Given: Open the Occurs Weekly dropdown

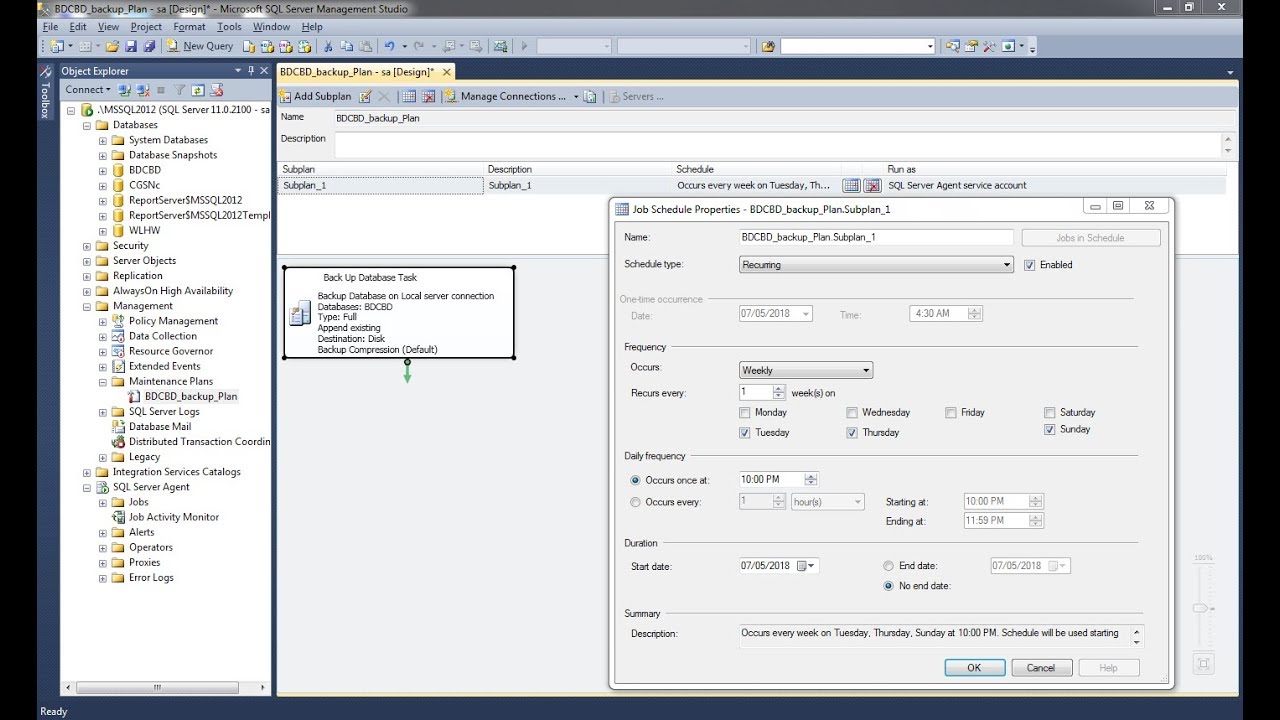Looking at the screenshot, I should 806,370.
